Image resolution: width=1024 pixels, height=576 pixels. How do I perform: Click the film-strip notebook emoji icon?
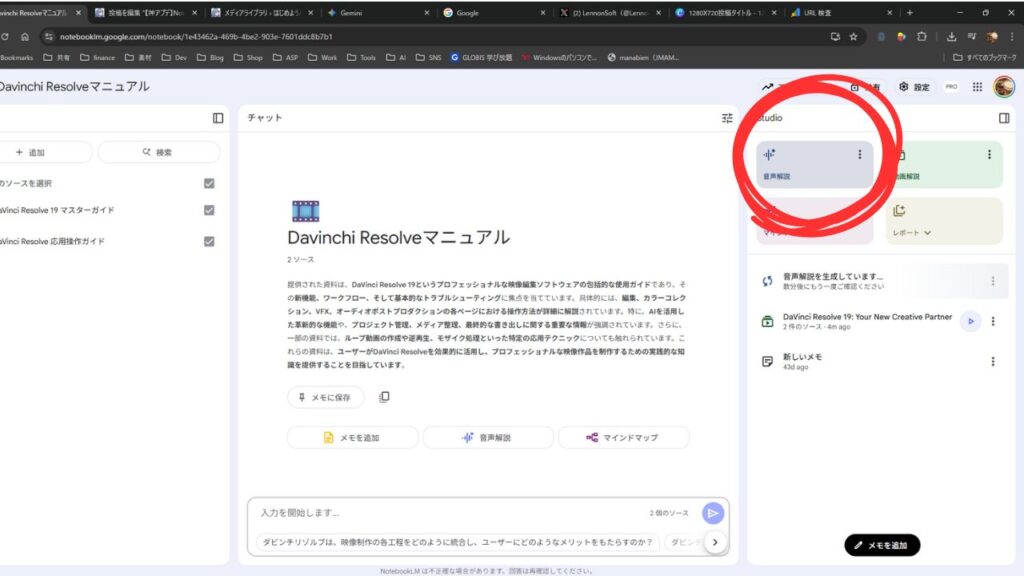click(306, 211)
